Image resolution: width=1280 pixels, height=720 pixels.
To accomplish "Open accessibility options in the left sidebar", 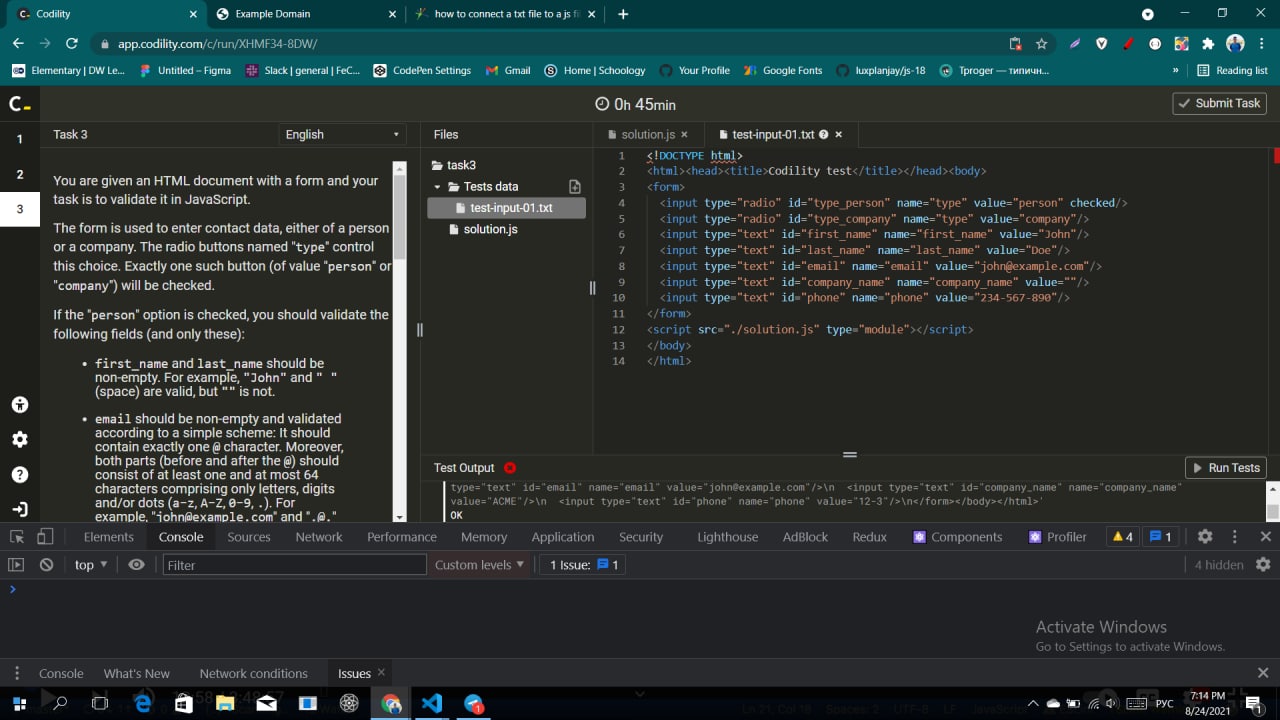I will pyautogui.click(x=20, y=405).
